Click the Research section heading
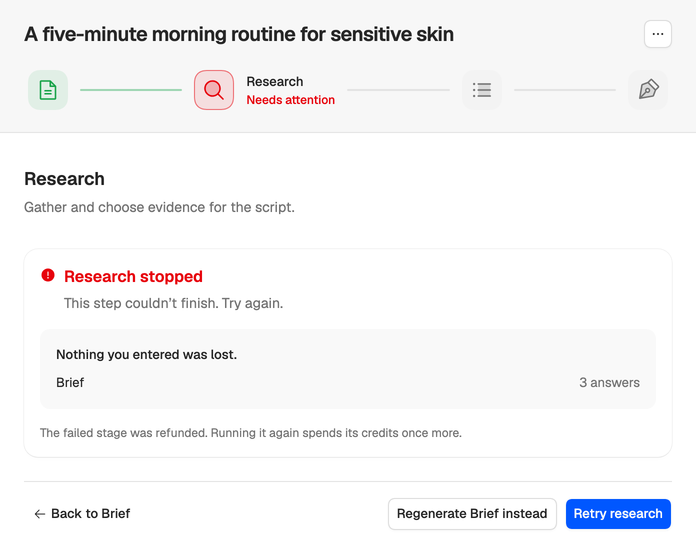Viewport: 696px width, 546px height. tap(64, 179)
